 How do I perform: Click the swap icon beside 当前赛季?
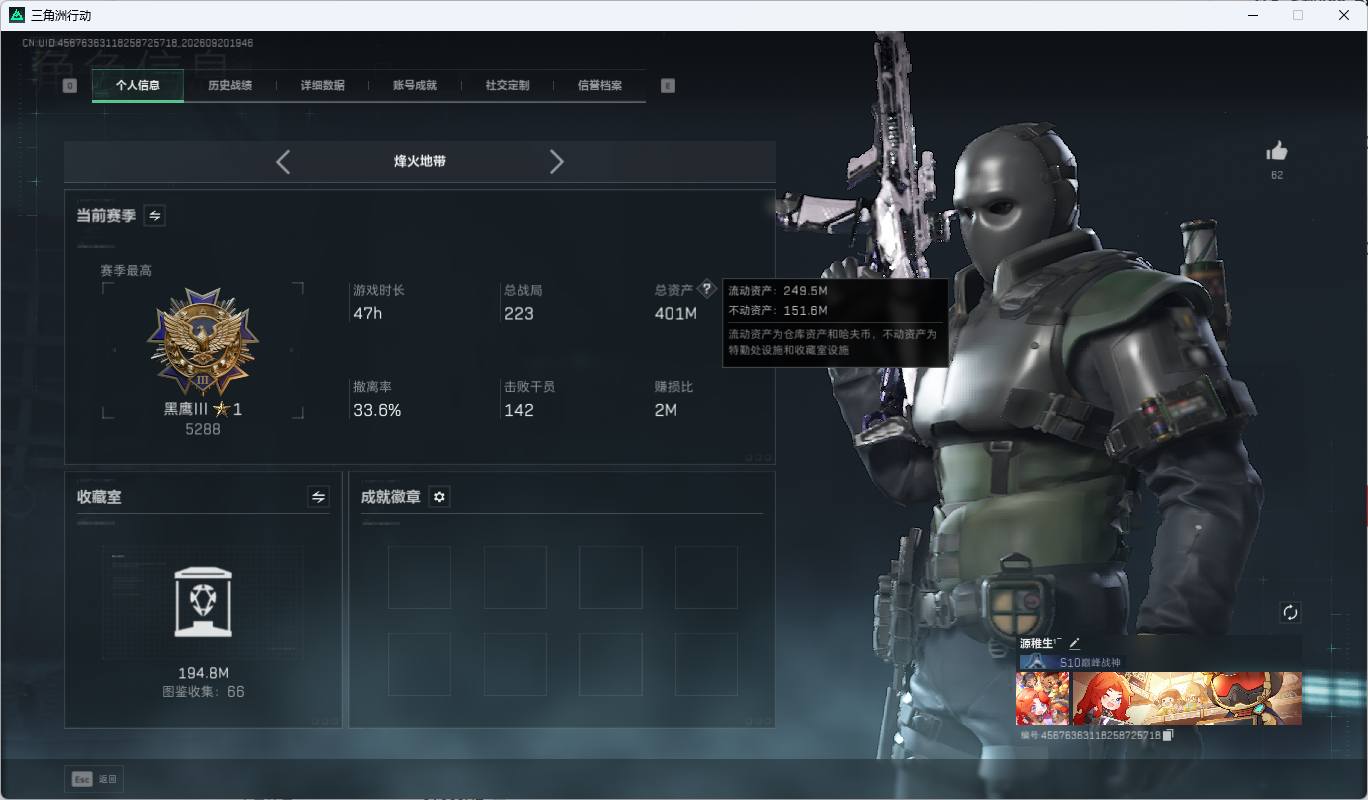[x=155, y=215]
